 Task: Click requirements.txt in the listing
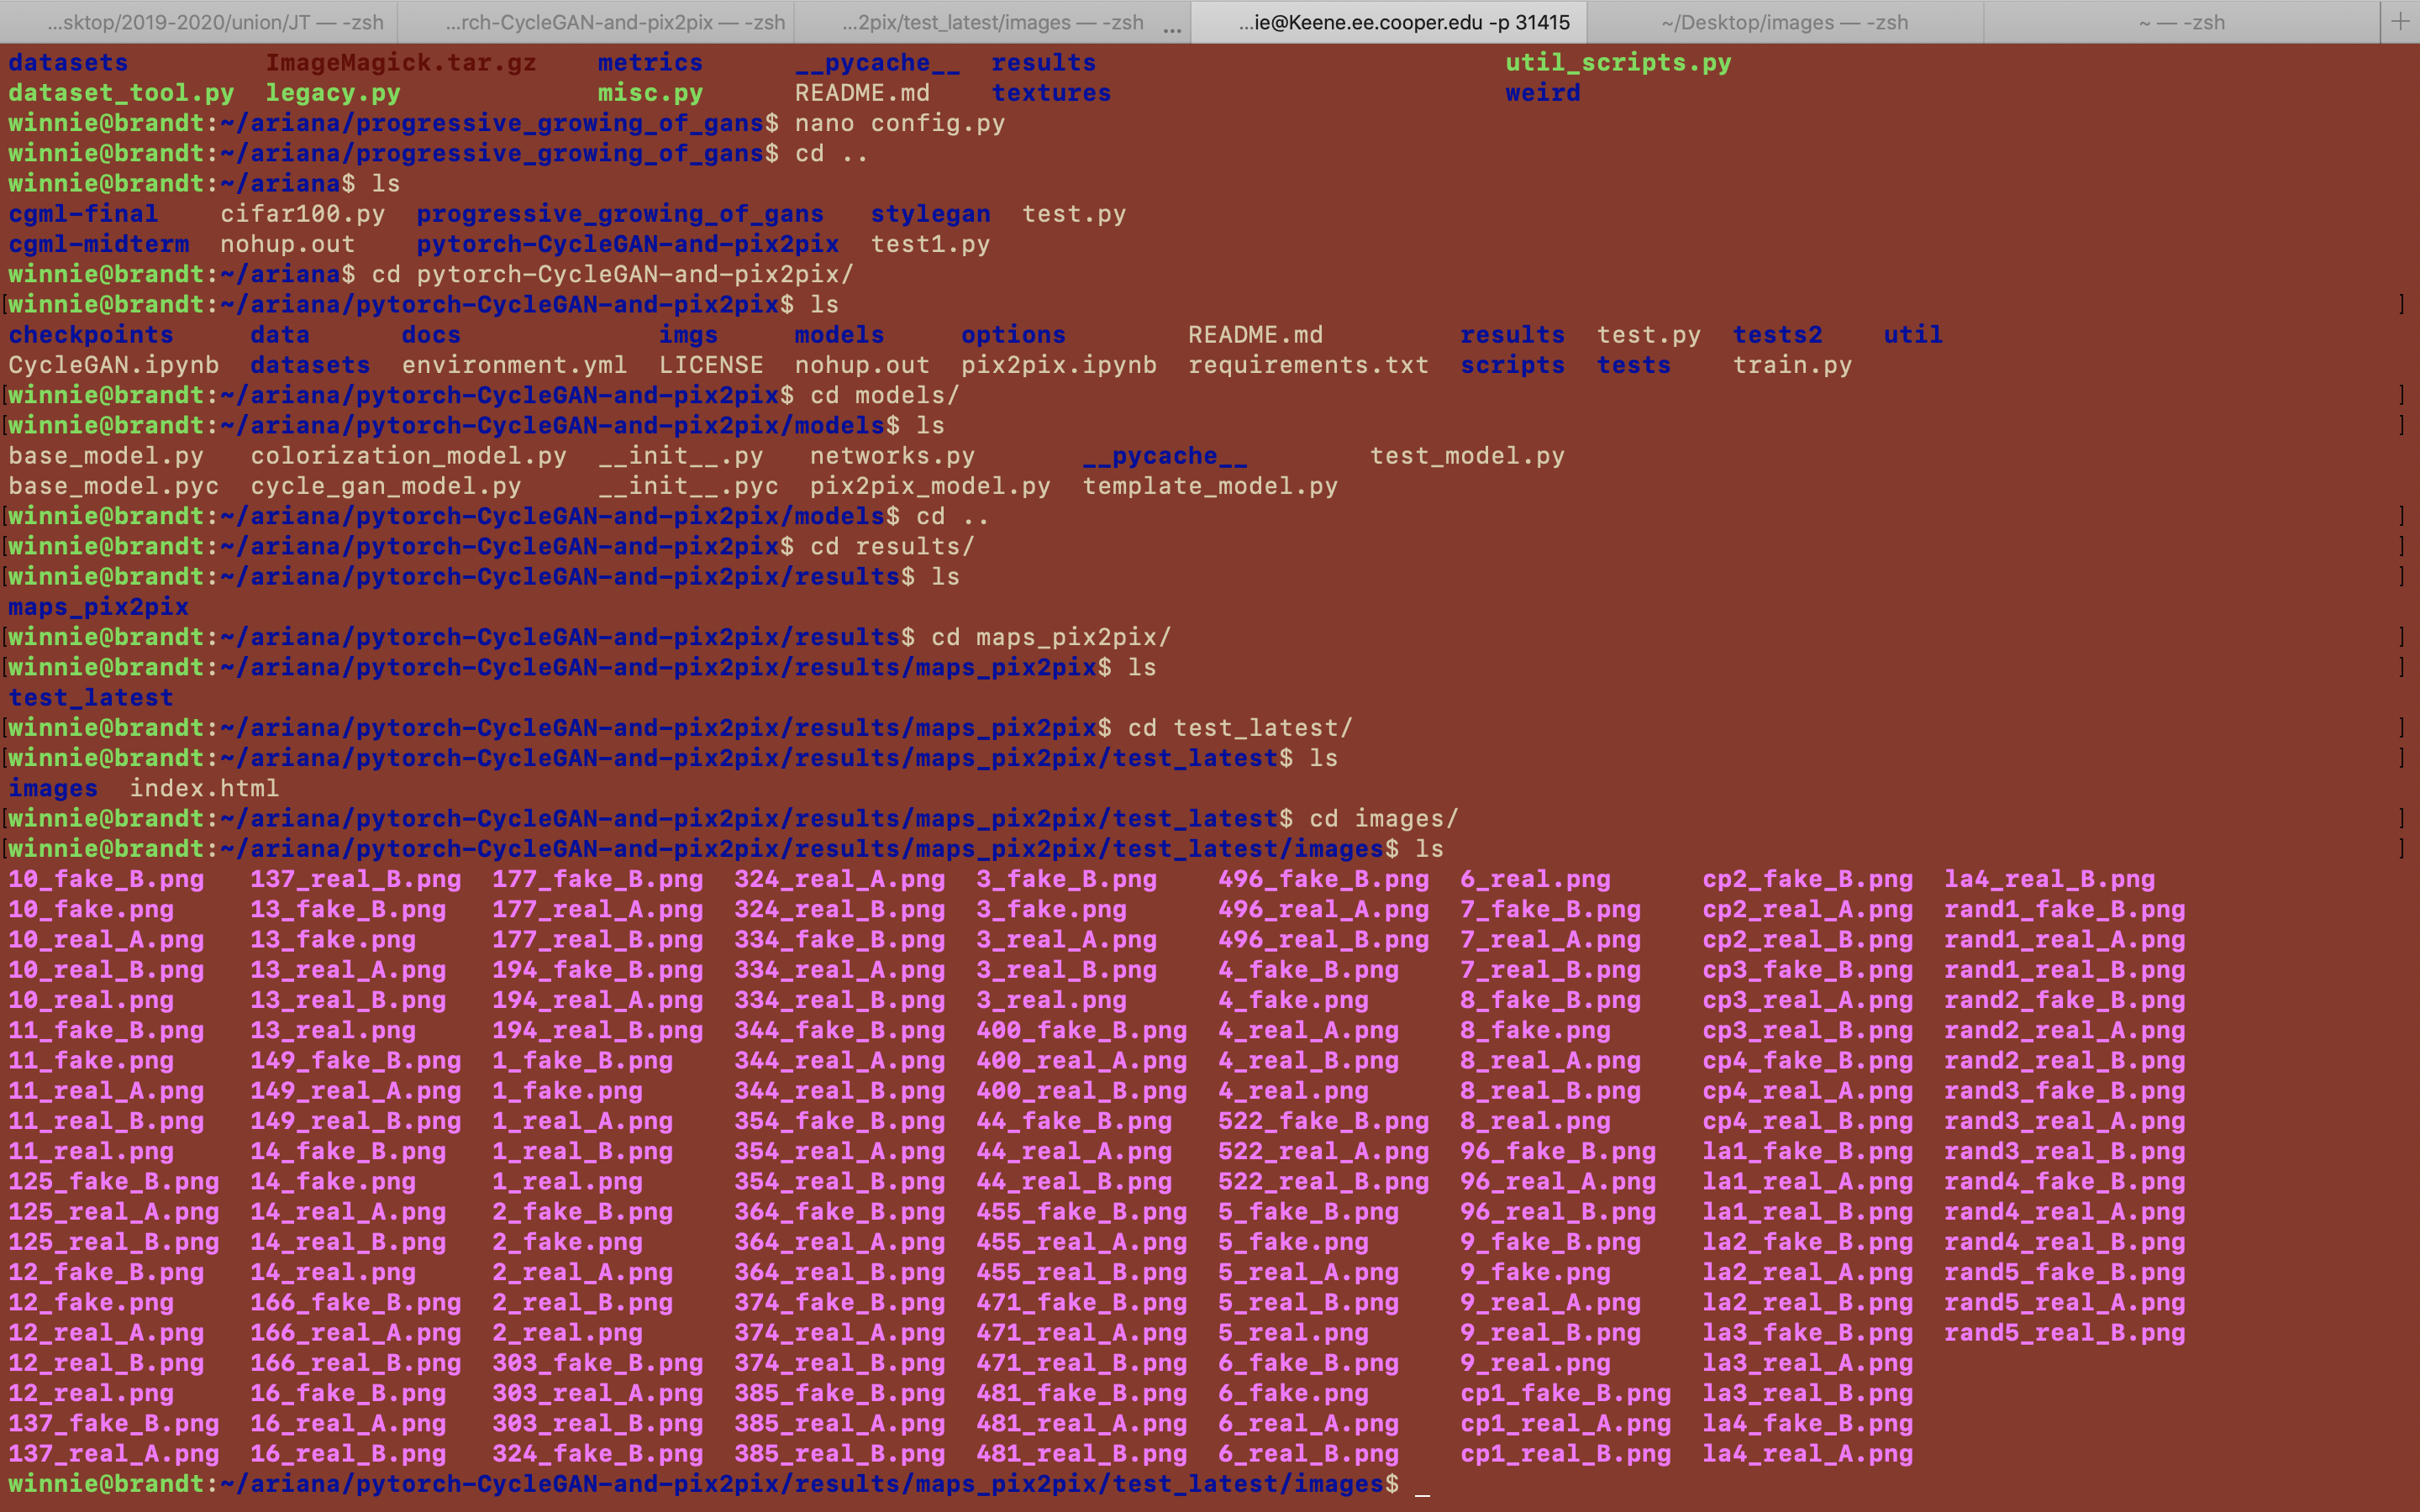tap(1308, 365)
